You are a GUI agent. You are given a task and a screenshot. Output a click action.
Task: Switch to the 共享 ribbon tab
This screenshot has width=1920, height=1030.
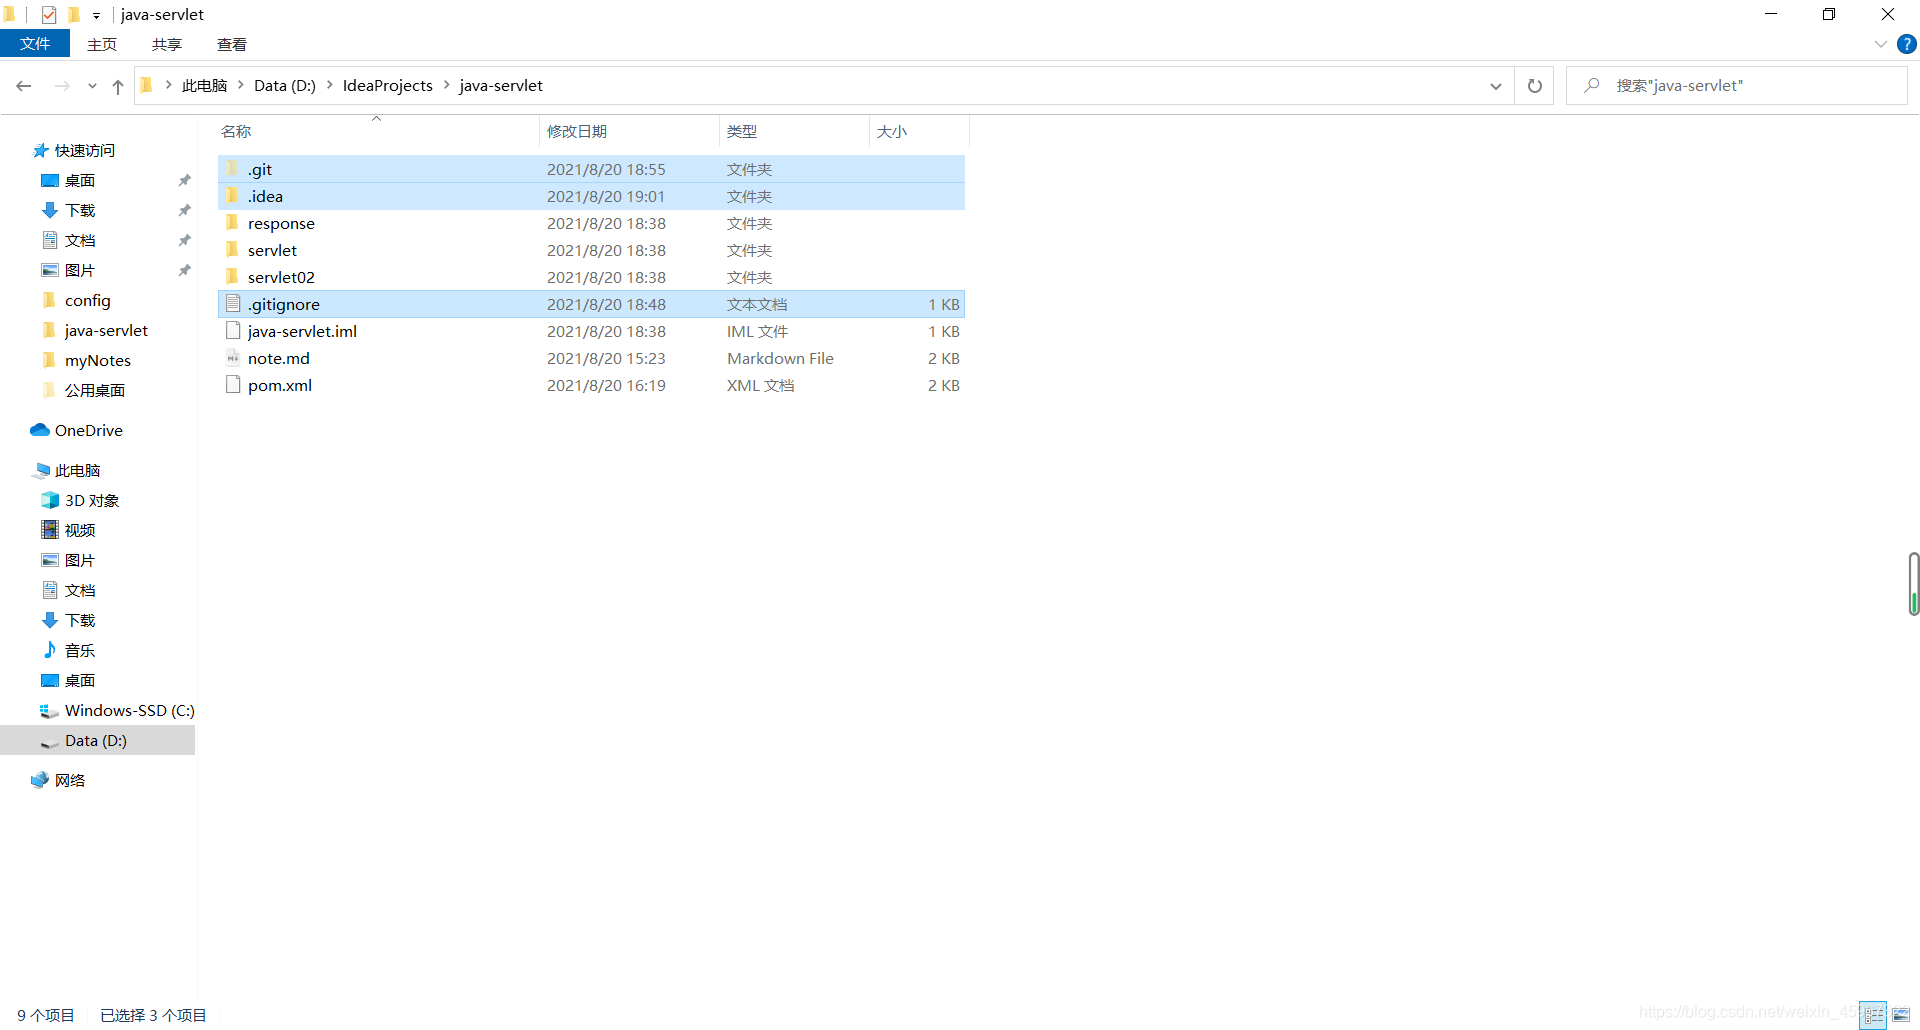coord(167,44)
